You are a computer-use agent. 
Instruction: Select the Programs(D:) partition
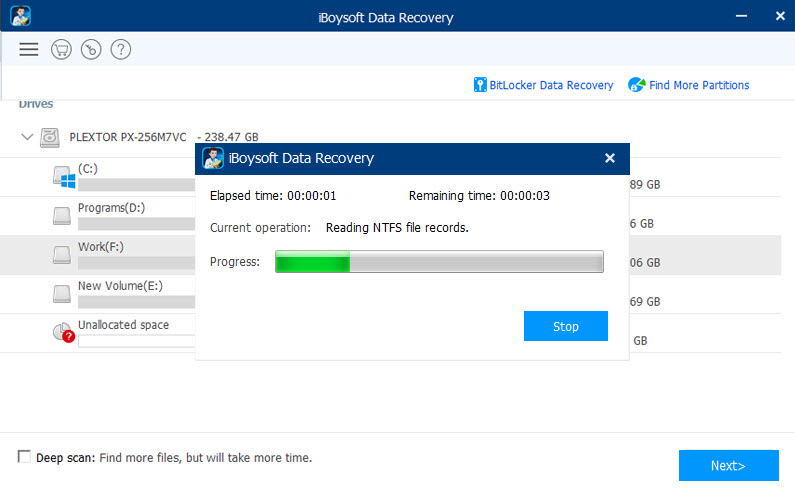(x=111, y=208)
